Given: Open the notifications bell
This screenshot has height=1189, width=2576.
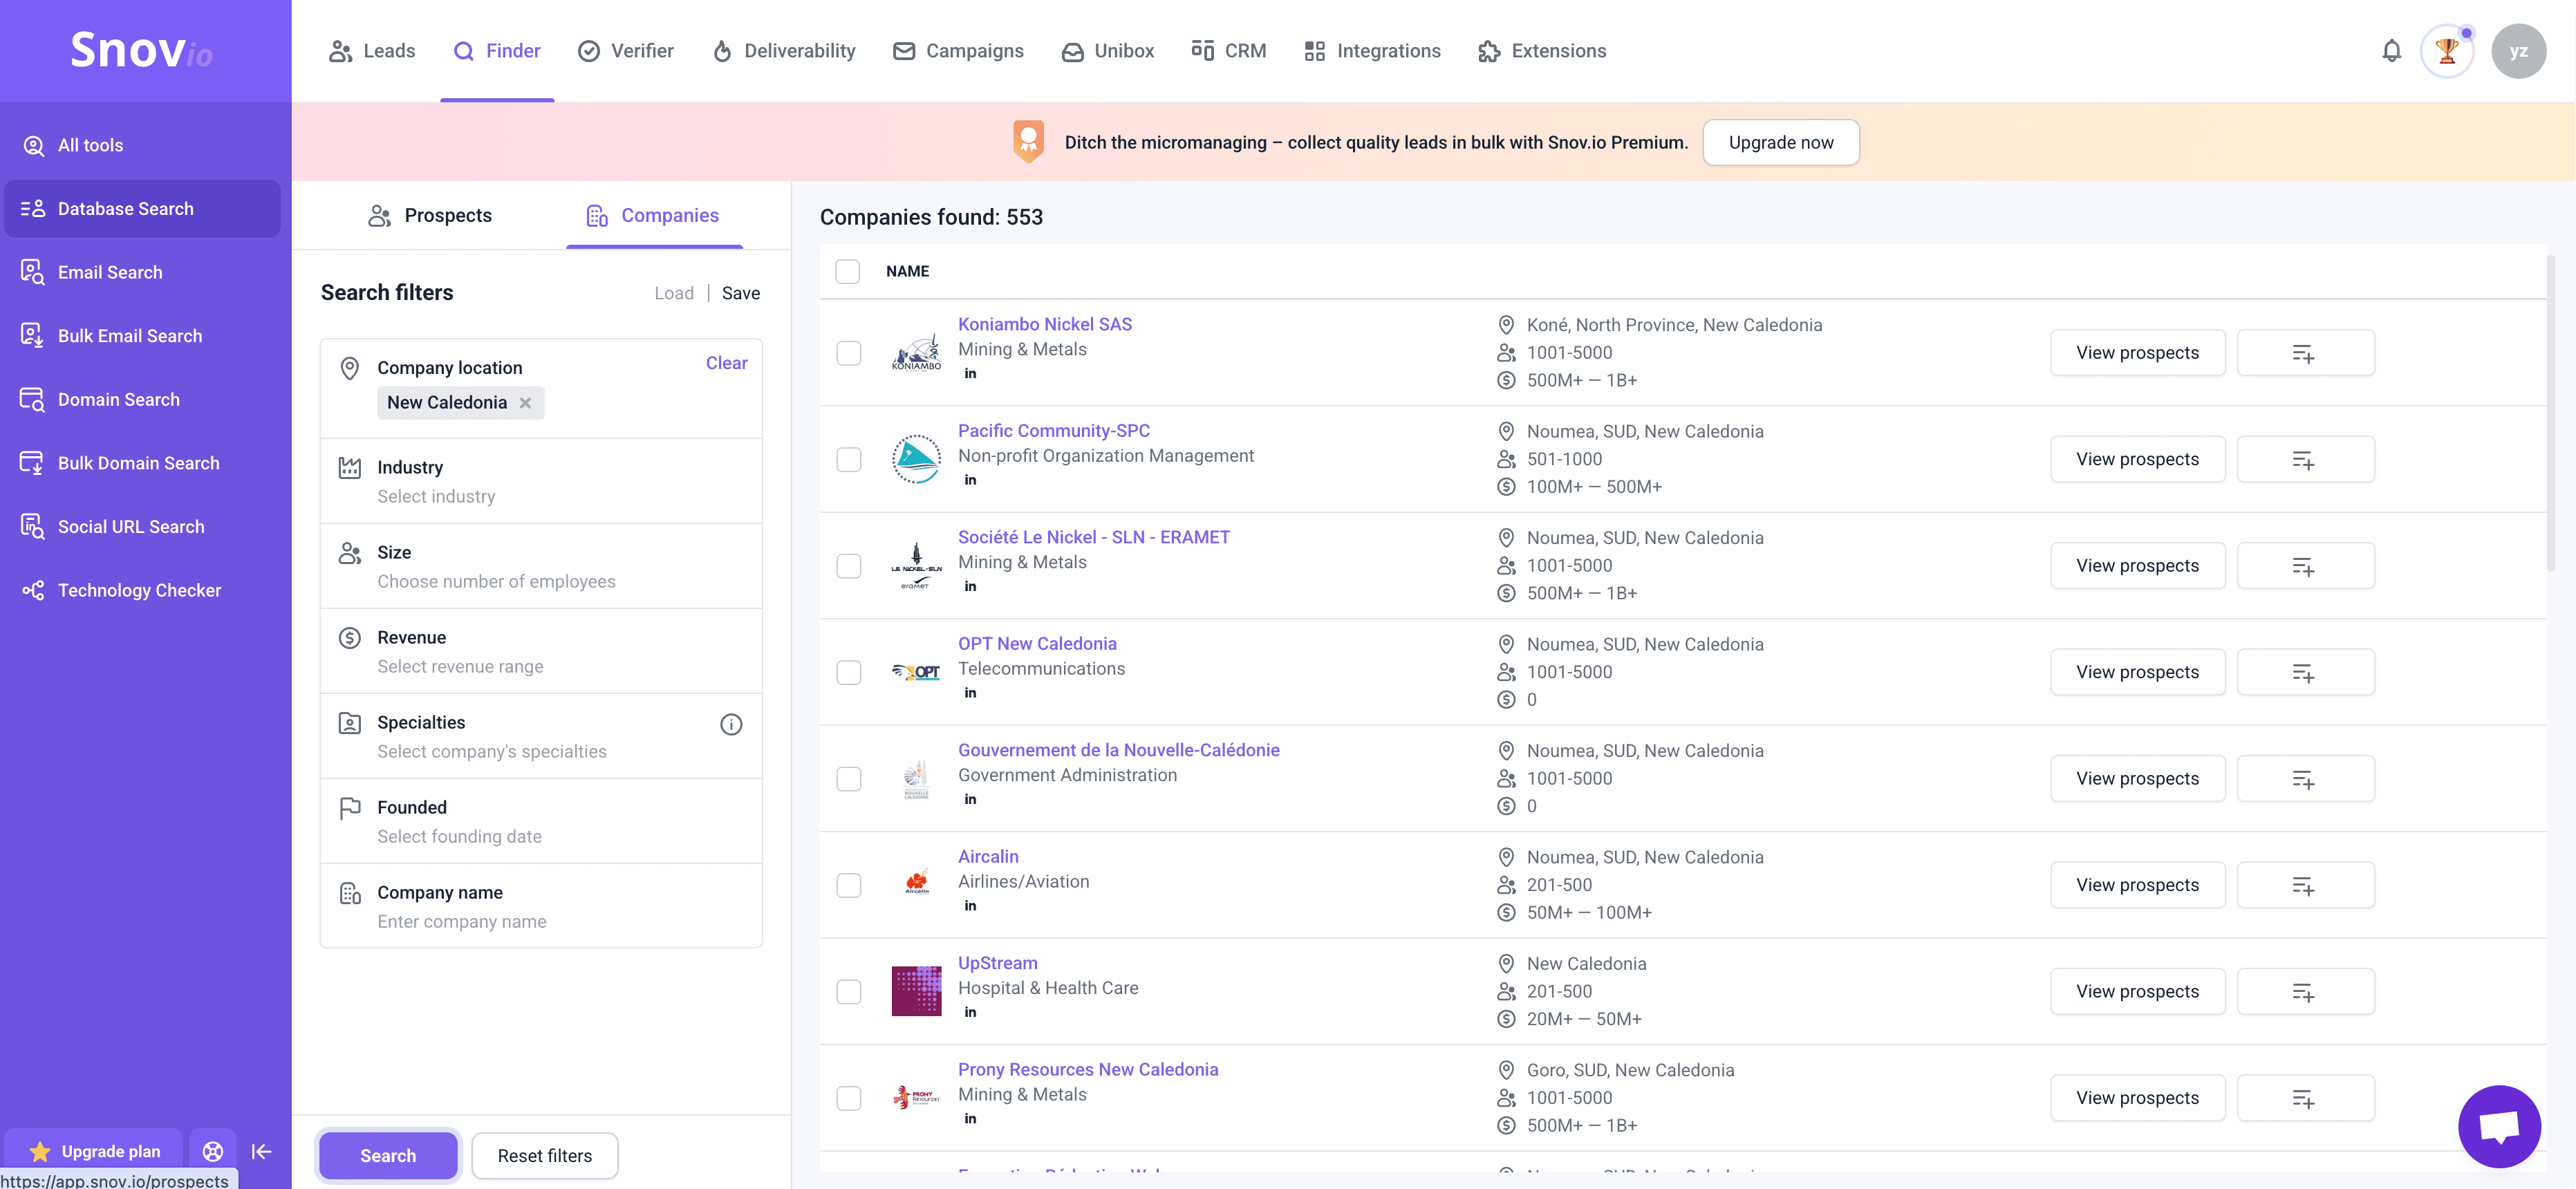Looking at the screenshot, I should pyautogui.click(x=2392, y=51).
